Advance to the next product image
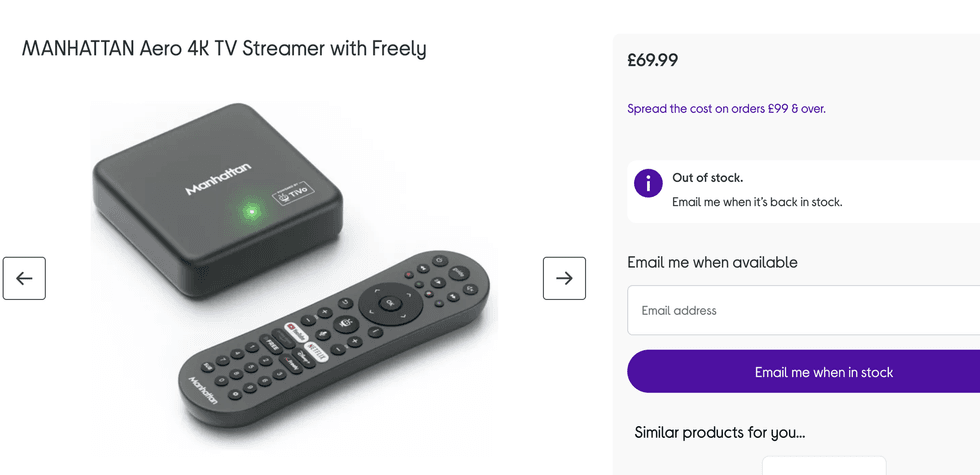 pos(564,279)
